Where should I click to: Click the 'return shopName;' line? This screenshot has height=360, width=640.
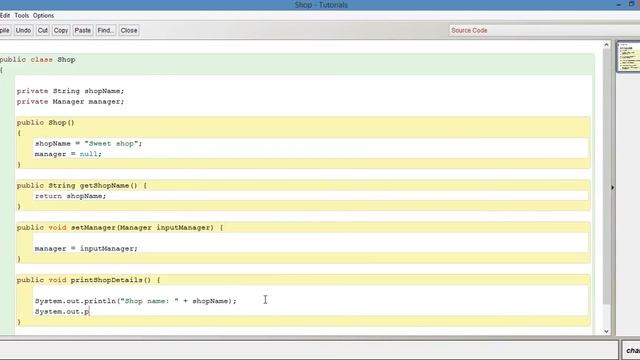(70, 196)
